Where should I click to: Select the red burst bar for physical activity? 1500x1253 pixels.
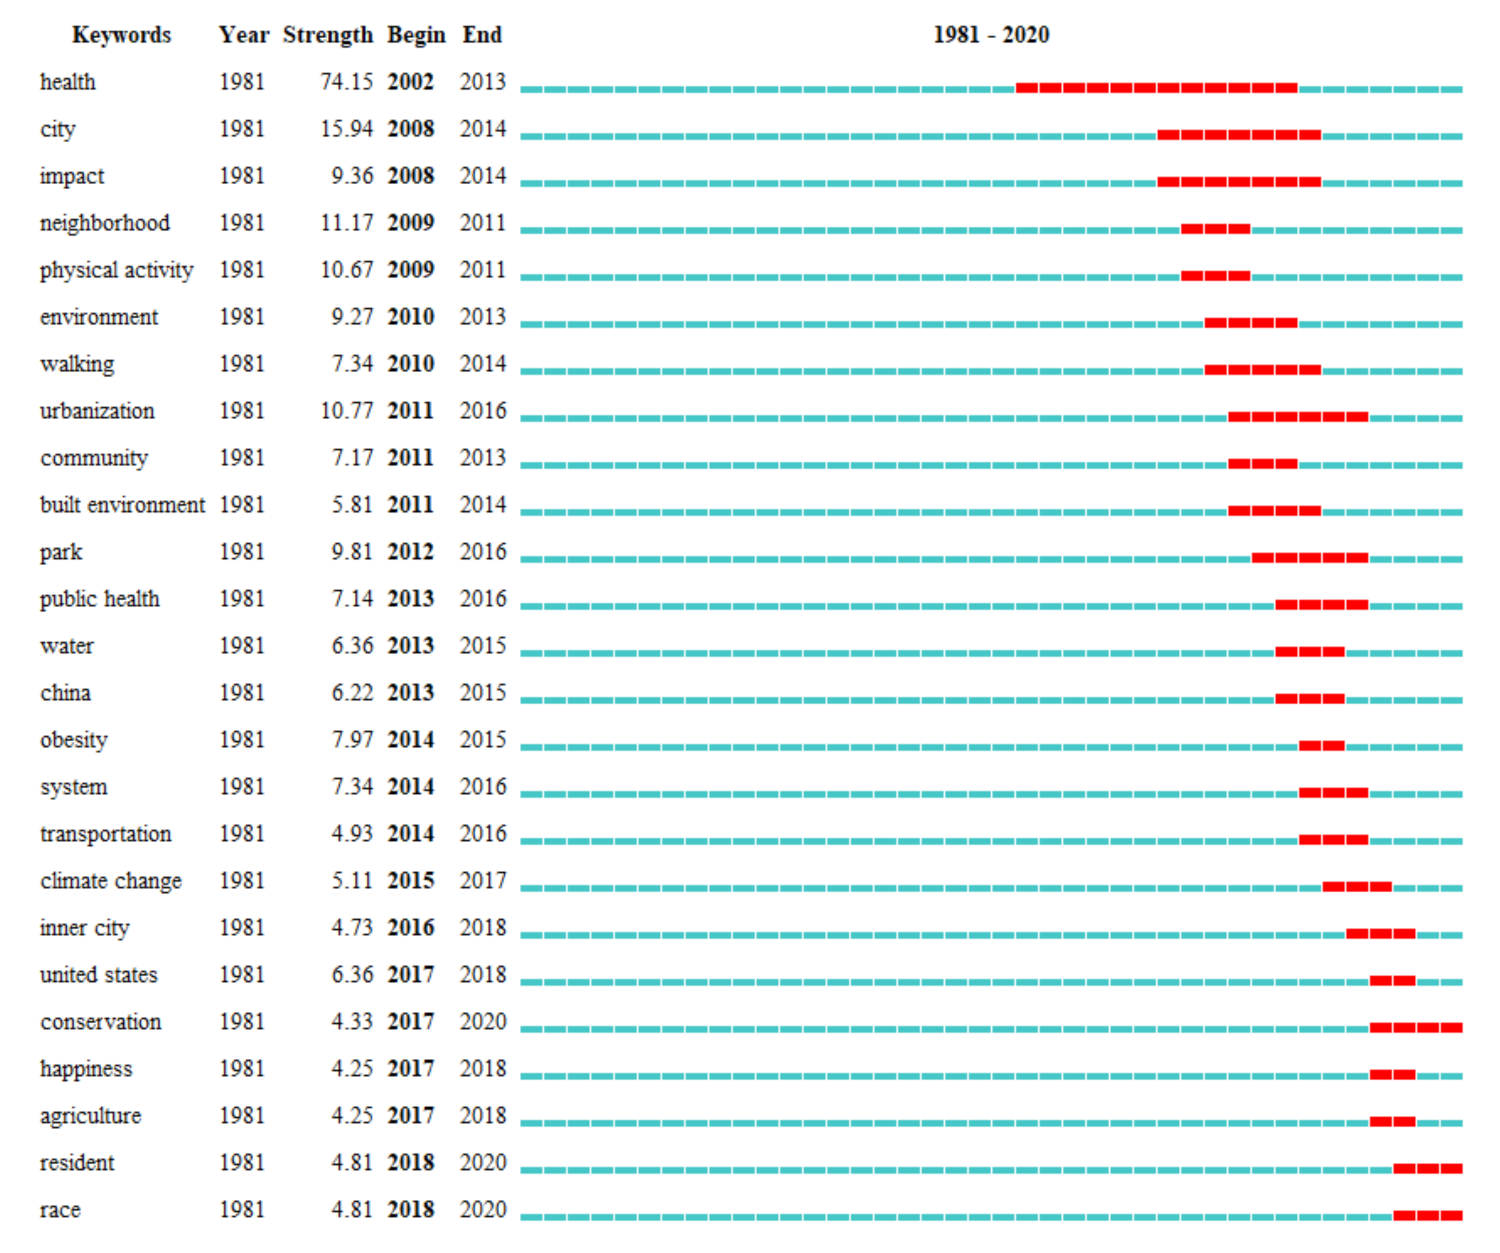tap(1216, 276)
